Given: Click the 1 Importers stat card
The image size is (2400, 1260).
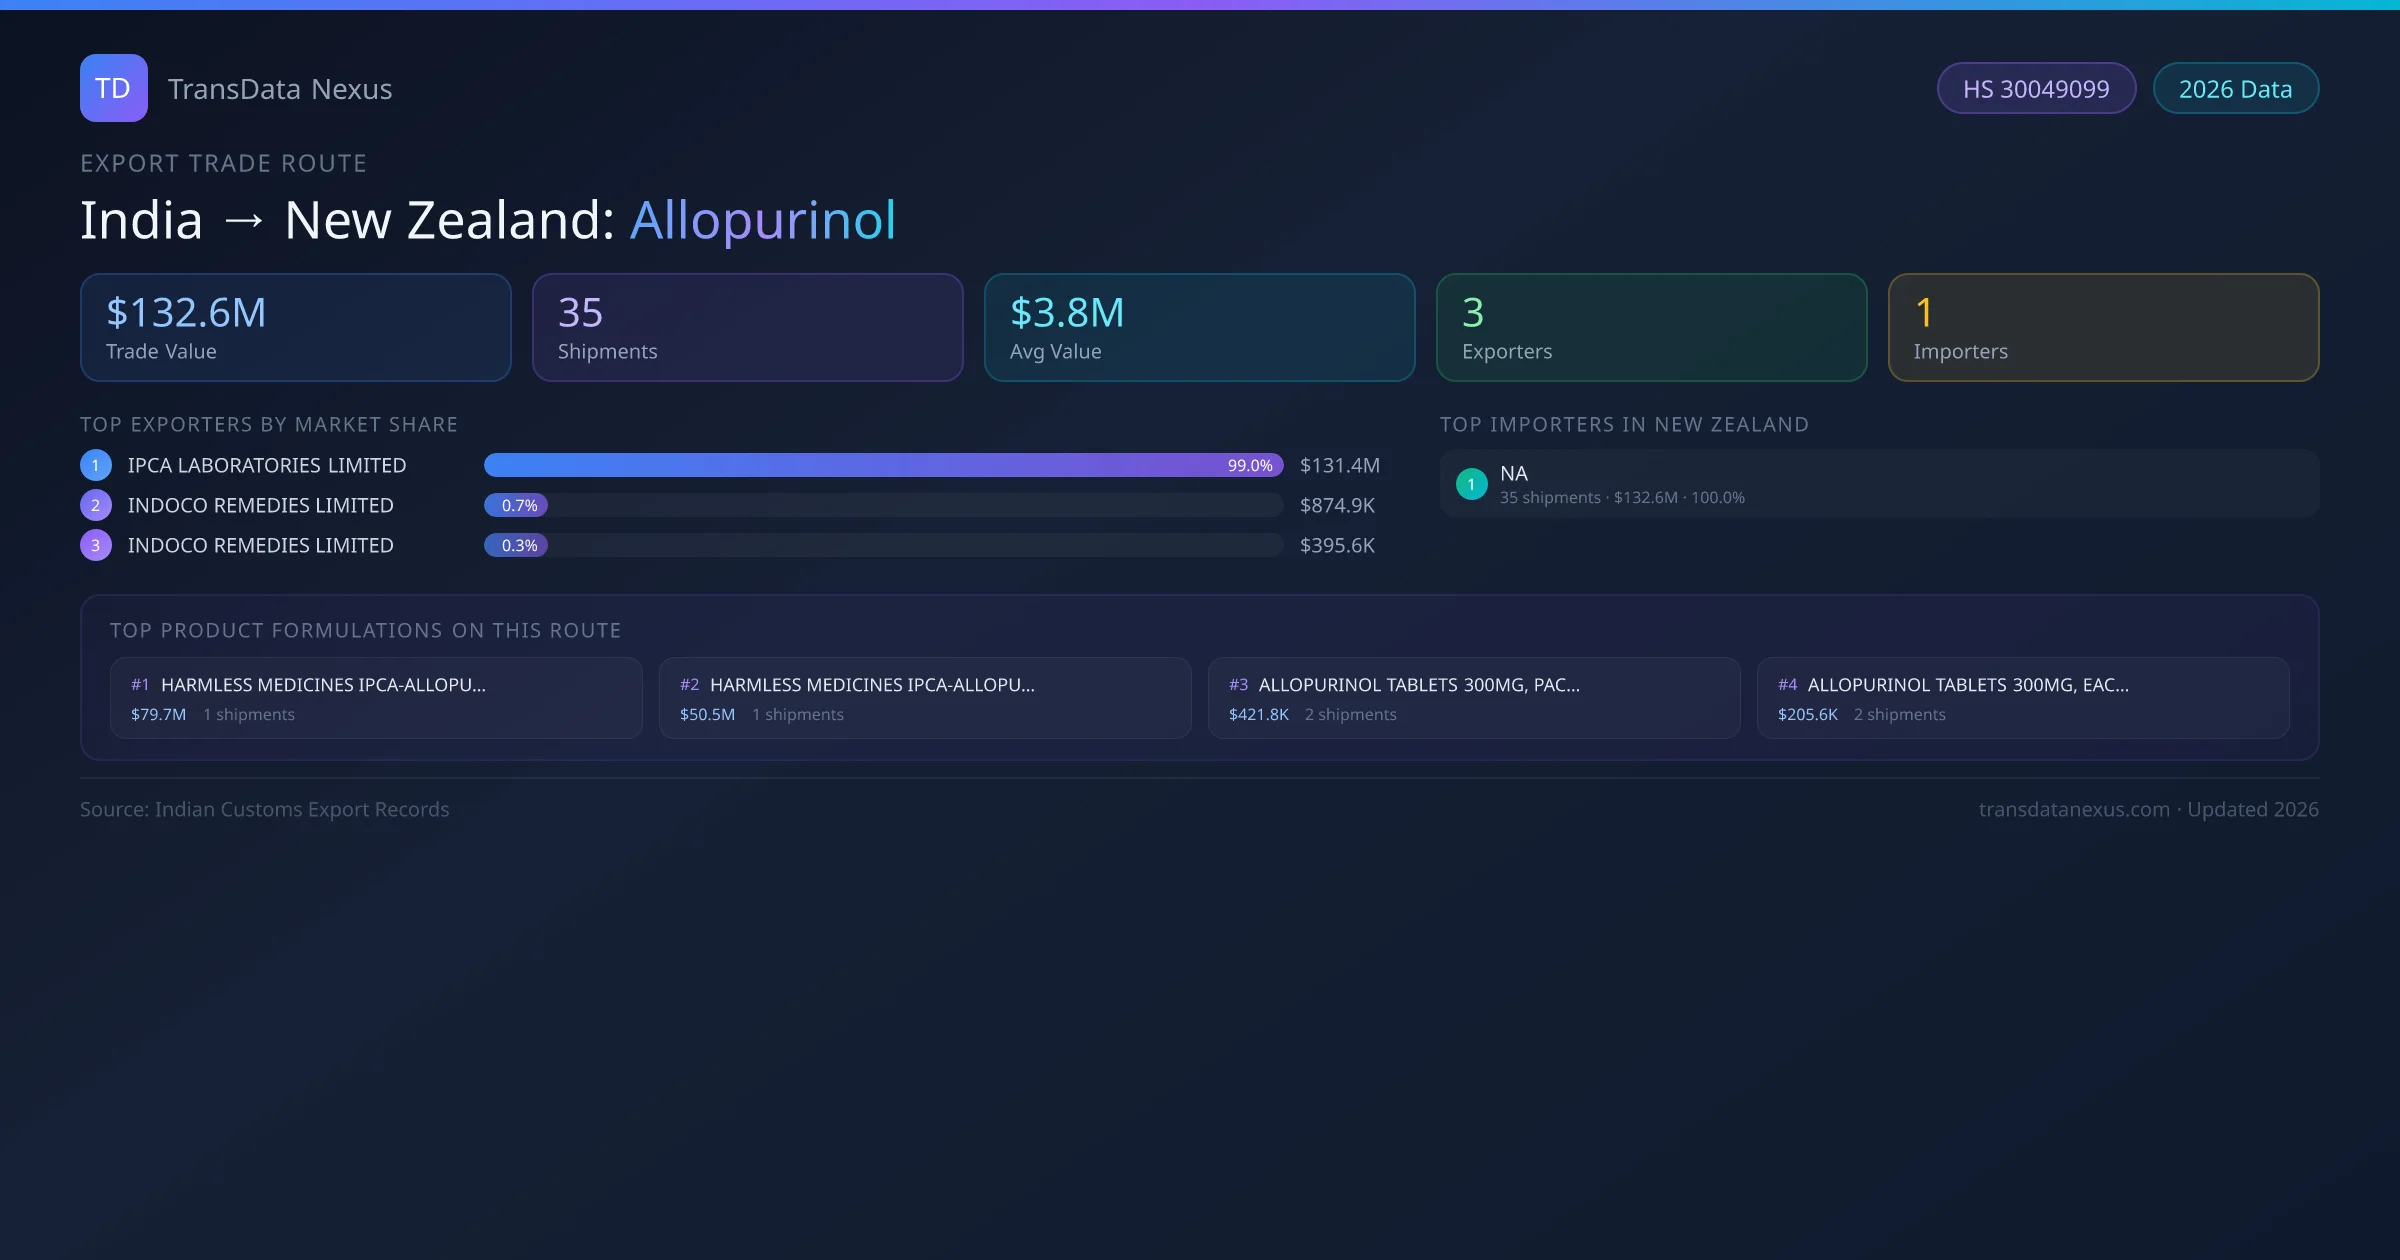Looking at the screenshot, I should tap(2103, 328).
